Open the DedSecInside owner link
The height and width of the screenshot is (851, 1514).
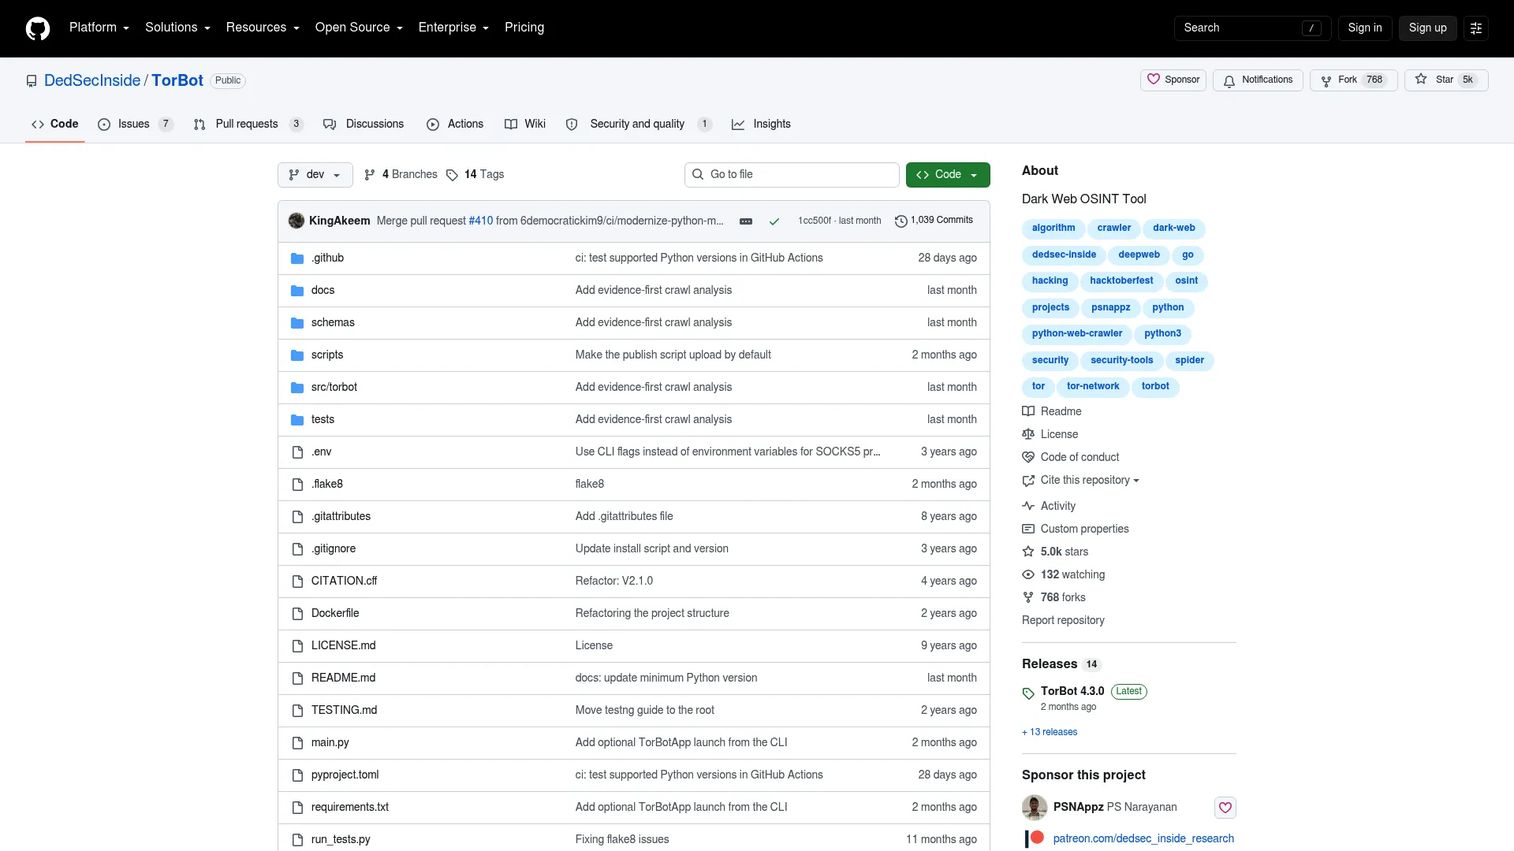click(92, 80)
